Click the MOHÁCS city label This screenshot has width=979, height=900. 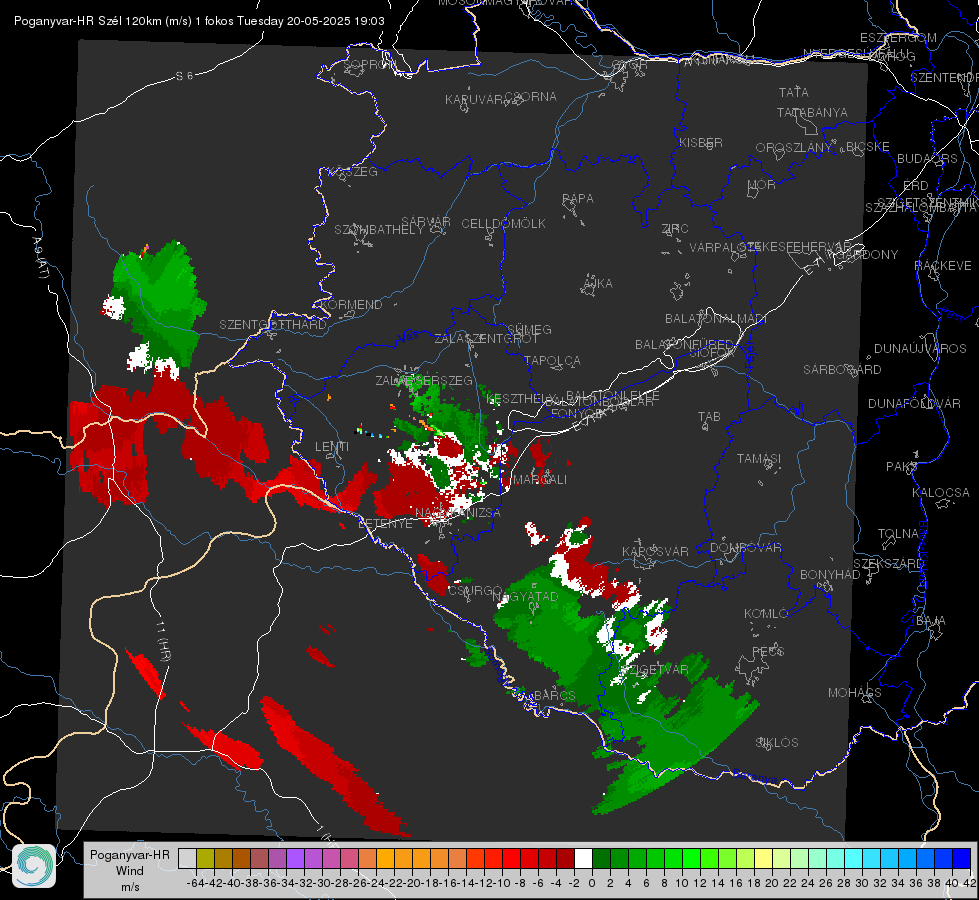pyautogui.click(x=854, y=693)
